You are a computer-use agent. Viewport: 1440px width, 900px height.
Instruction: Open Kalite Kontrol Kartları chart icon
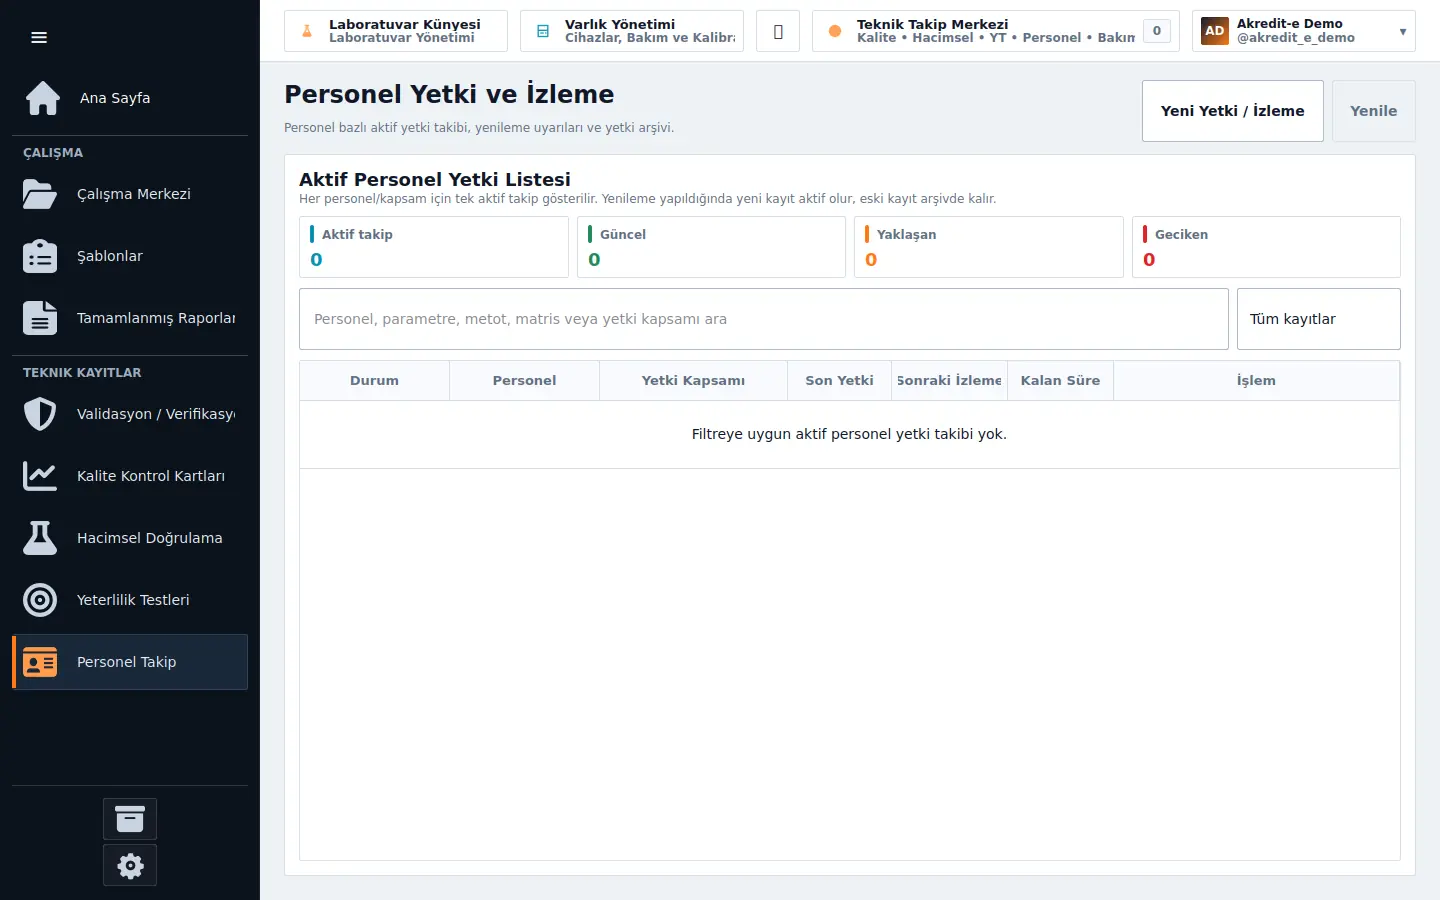click(40, 476)
